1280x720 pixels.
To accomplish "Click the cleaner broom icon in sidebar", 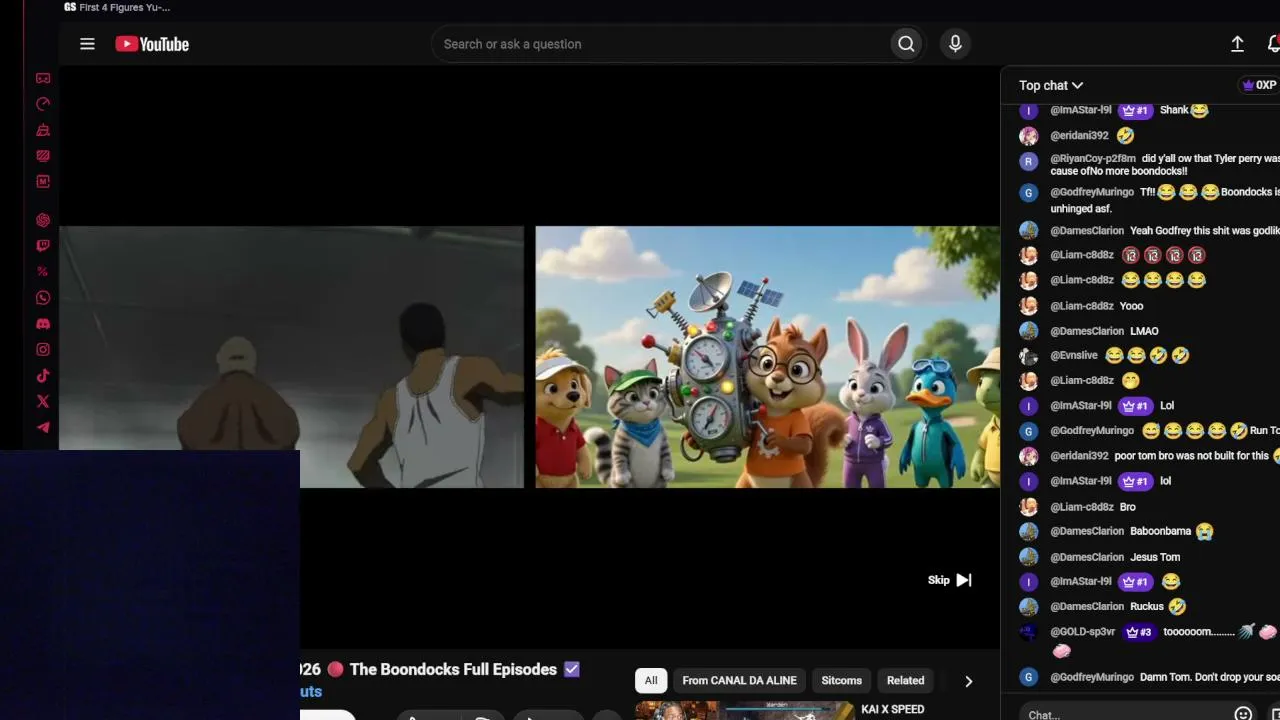I will pyautogui.click(x=43, y=130).
